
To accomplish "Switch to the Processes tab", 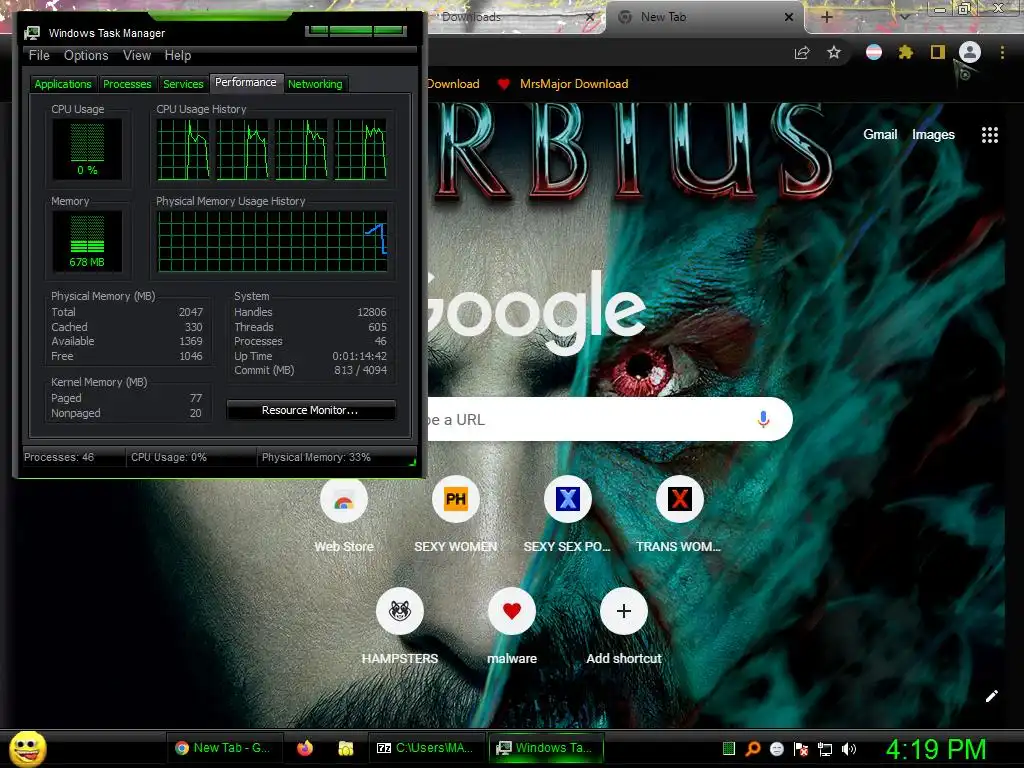I will [x=127, y=84].
